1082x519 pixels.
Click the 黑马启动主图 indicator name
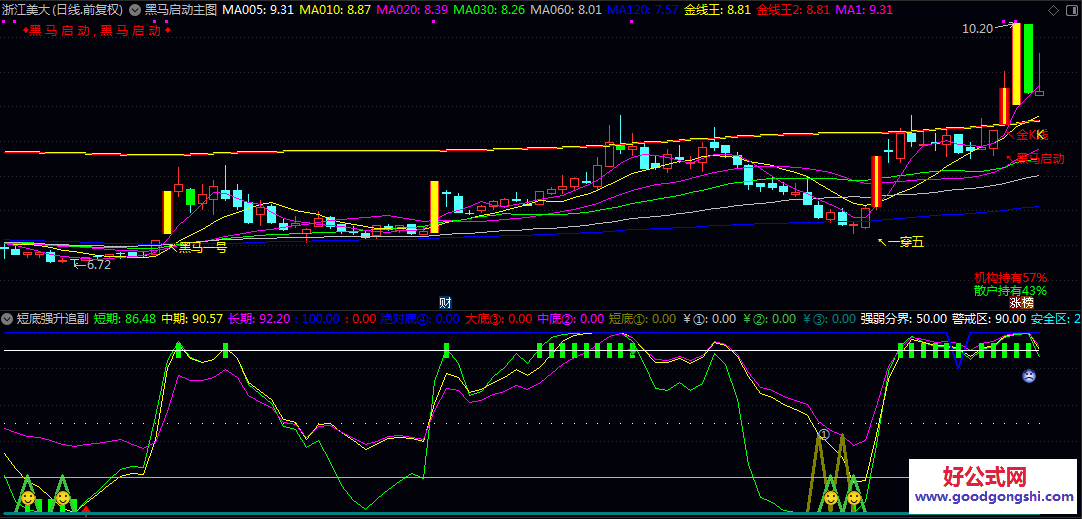point(181,10)
